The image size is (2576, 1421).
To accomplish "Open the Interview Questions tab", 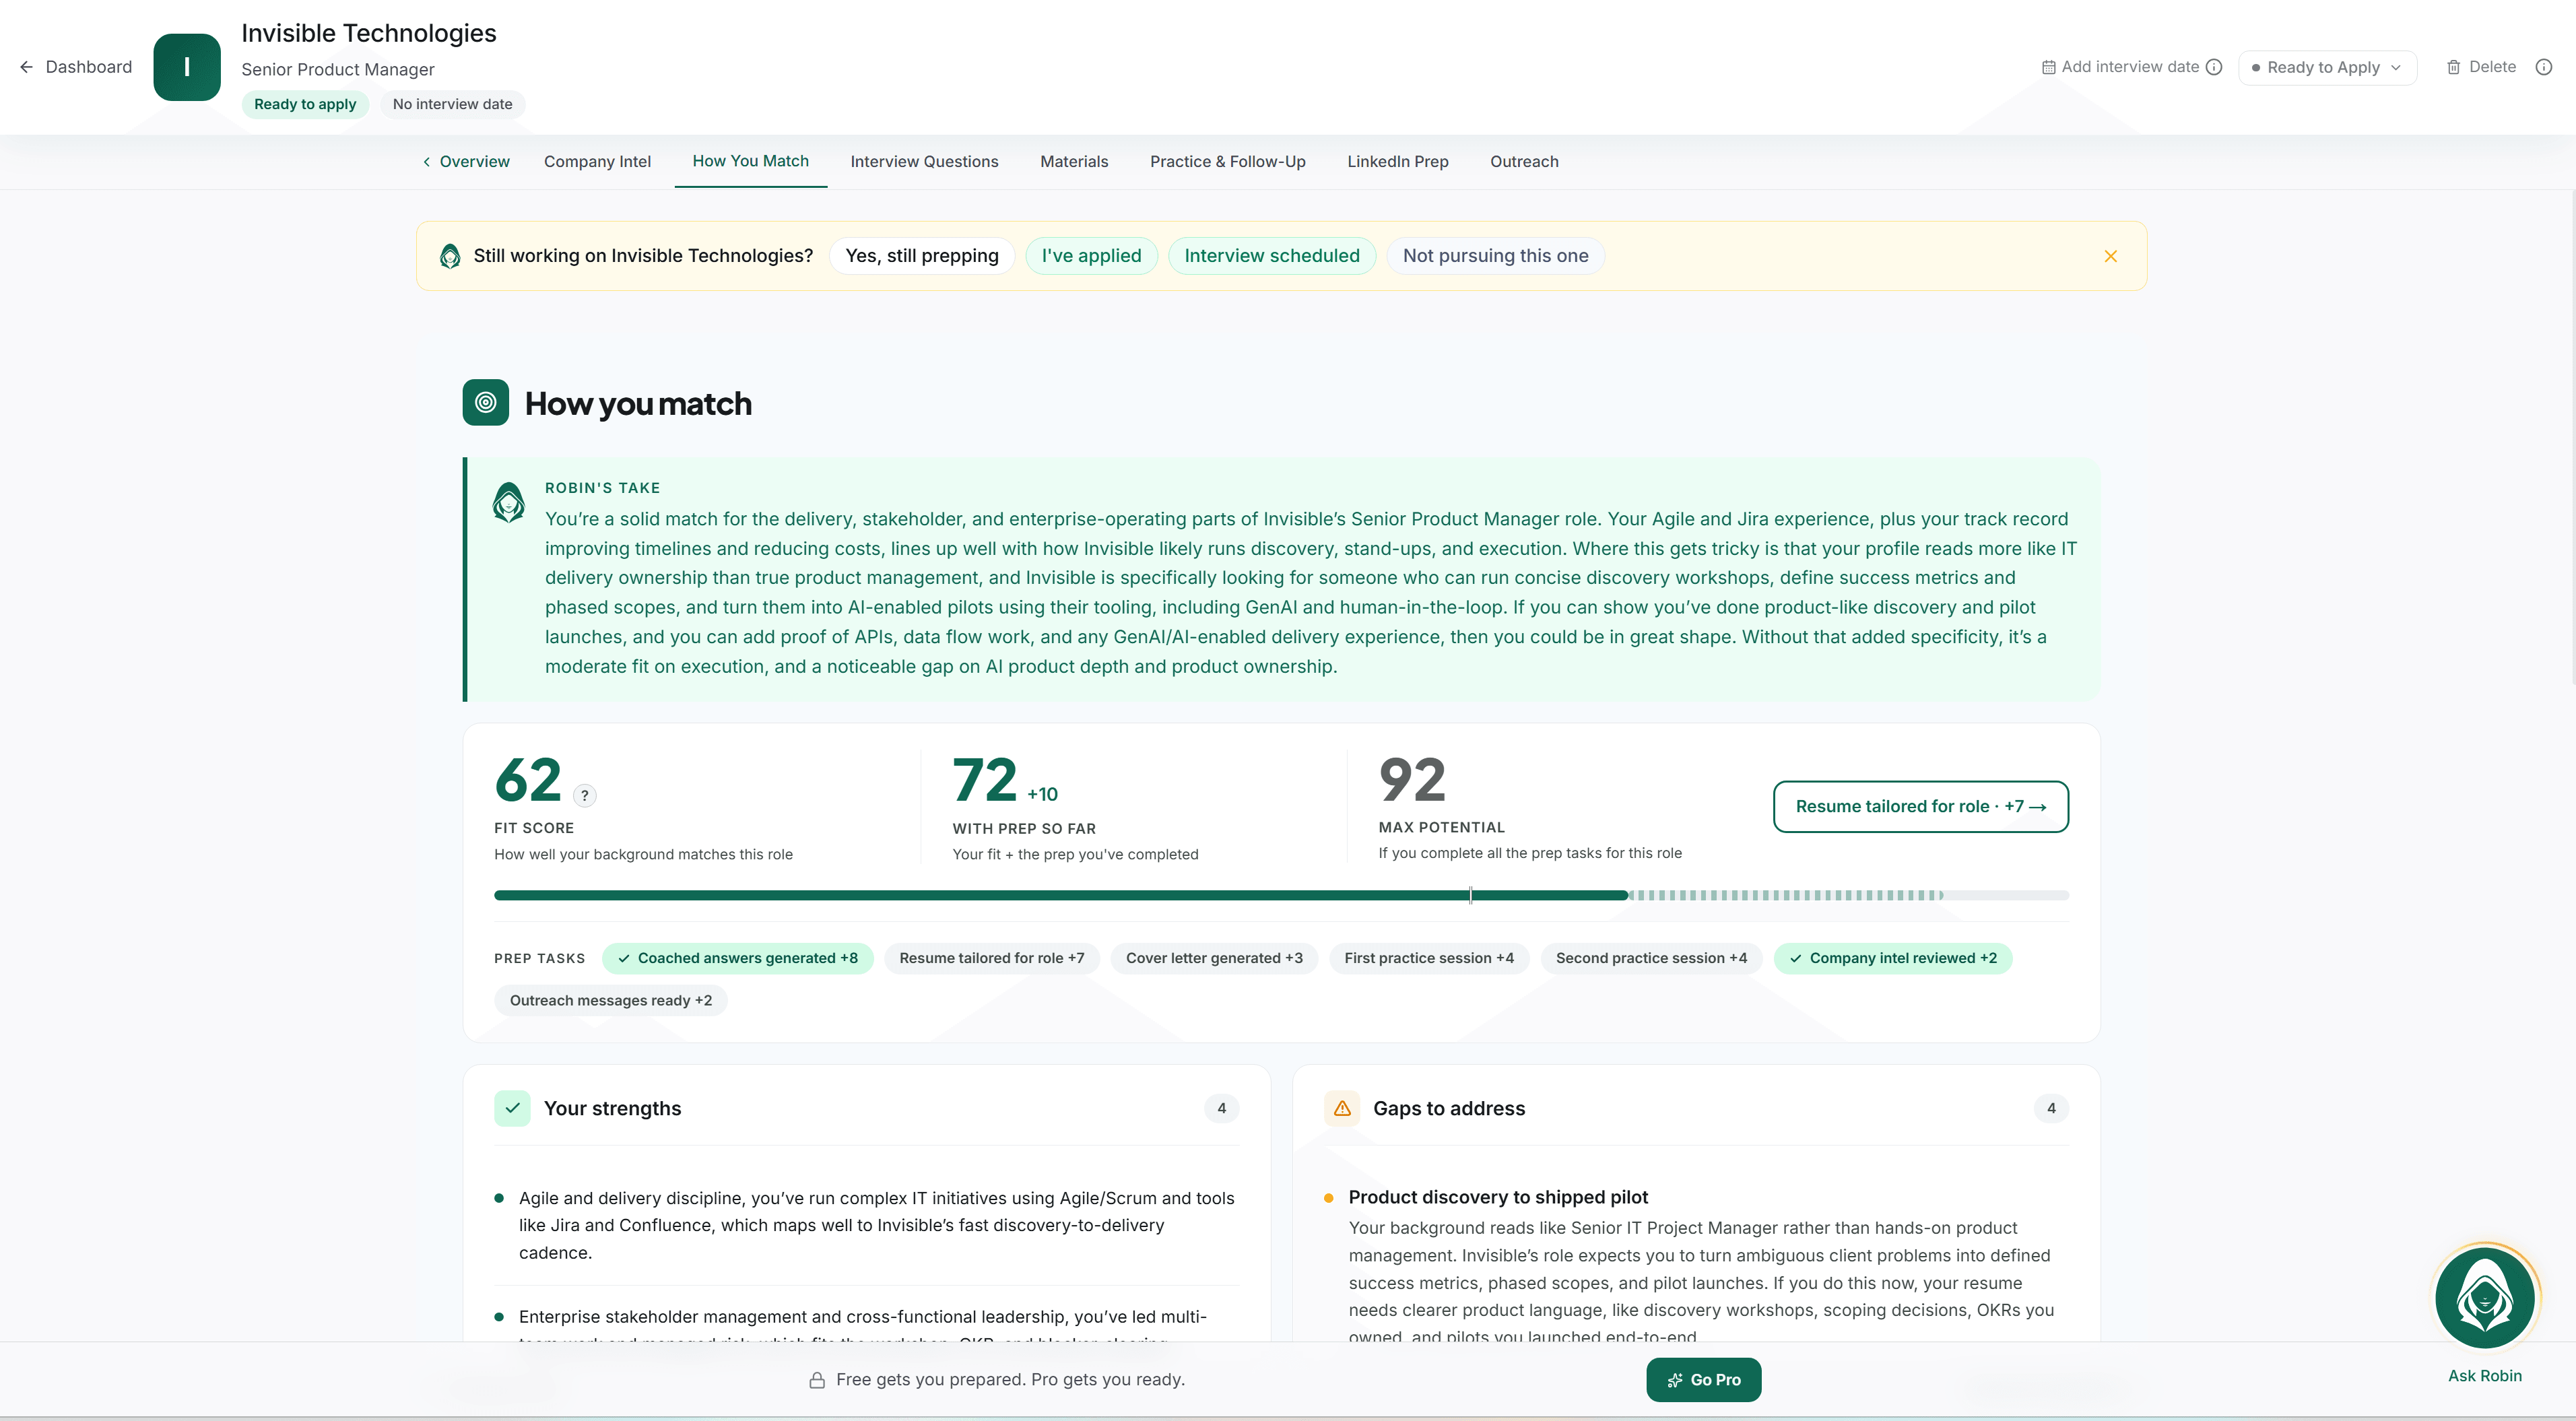I will coord(924,161).
